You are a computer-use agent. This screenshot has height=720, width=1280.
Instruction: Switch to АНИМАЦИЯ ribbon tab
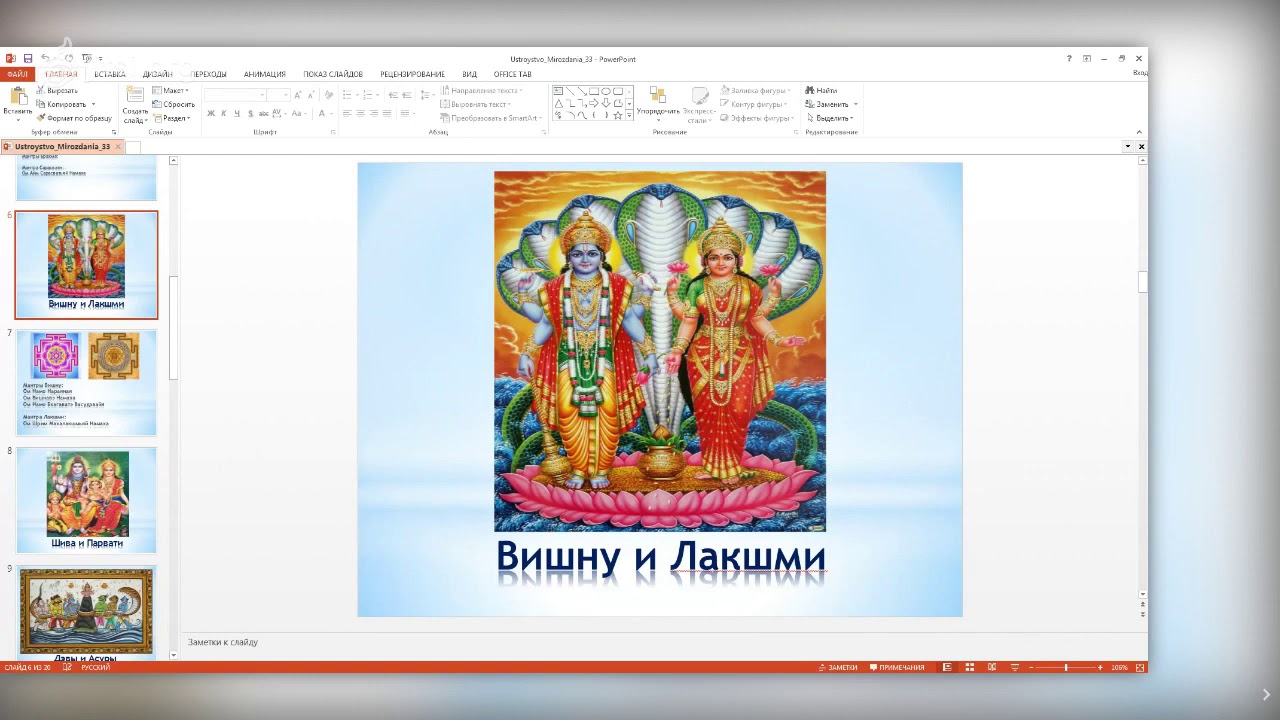tap(265, 74)
